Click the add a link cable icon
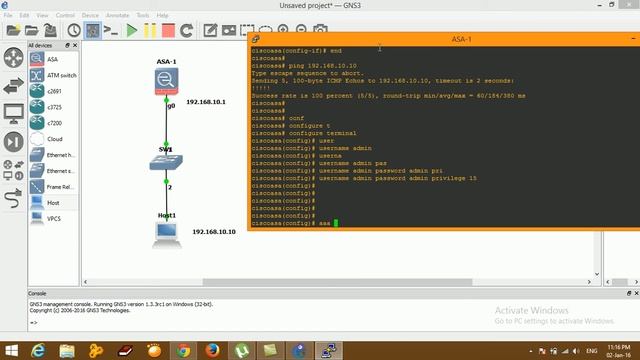640x360 pixels. pyautogui.click(x=13, y=198)
